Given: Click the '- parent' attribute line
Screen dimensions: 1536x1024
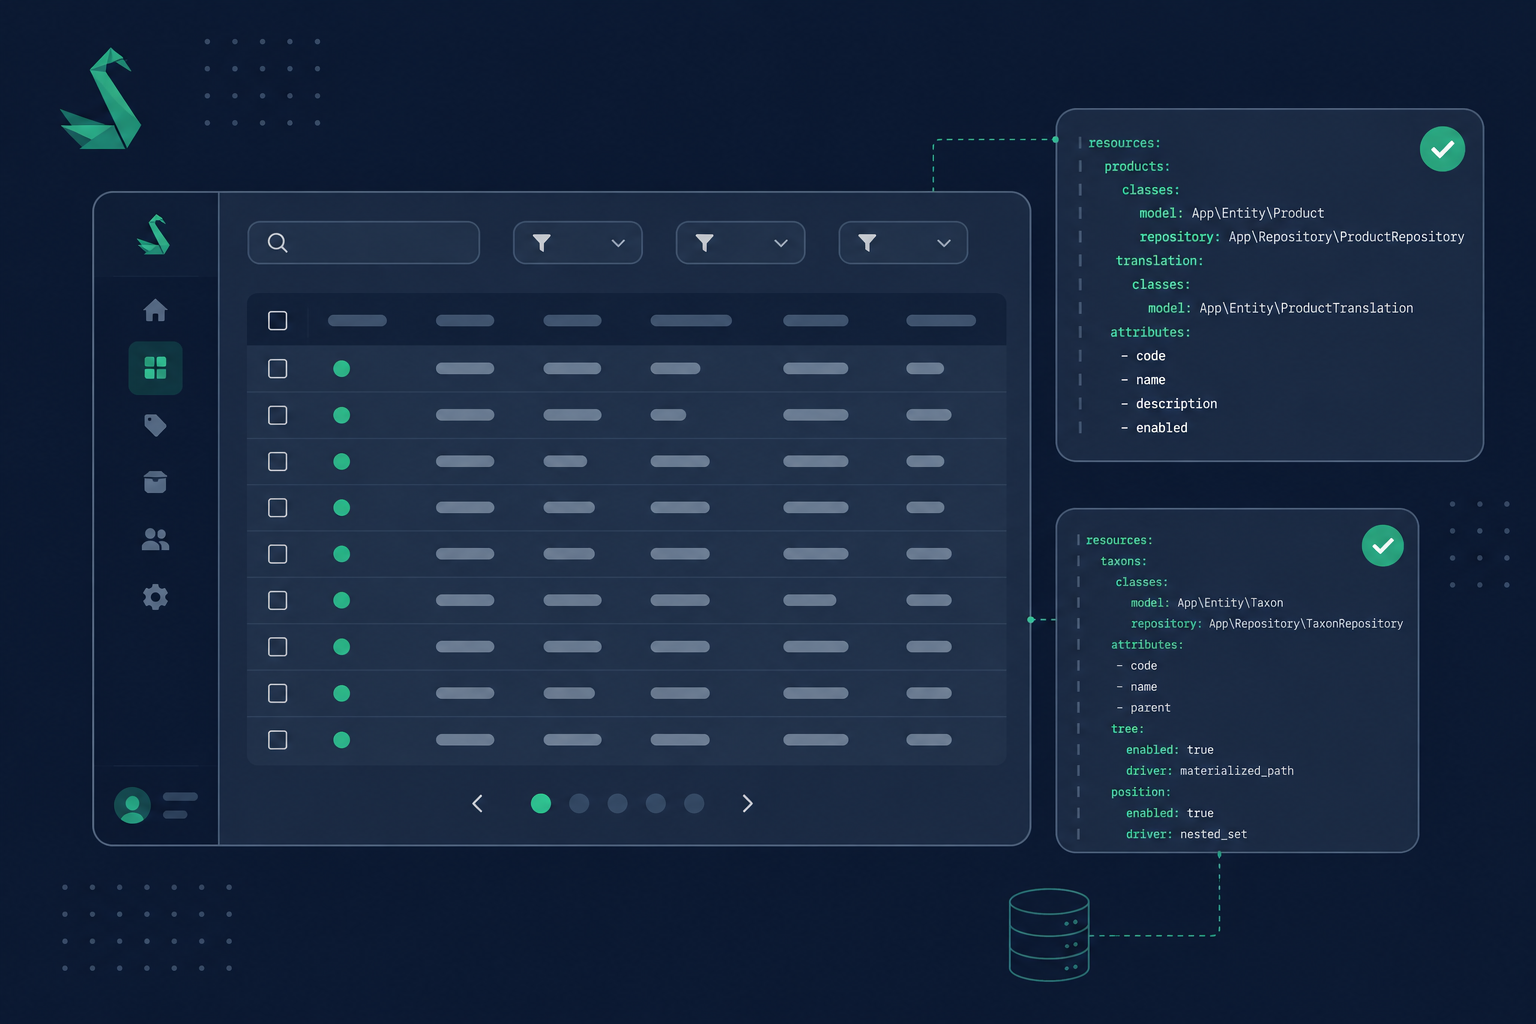Looking at the screenshot, I should pos(1143,708).
